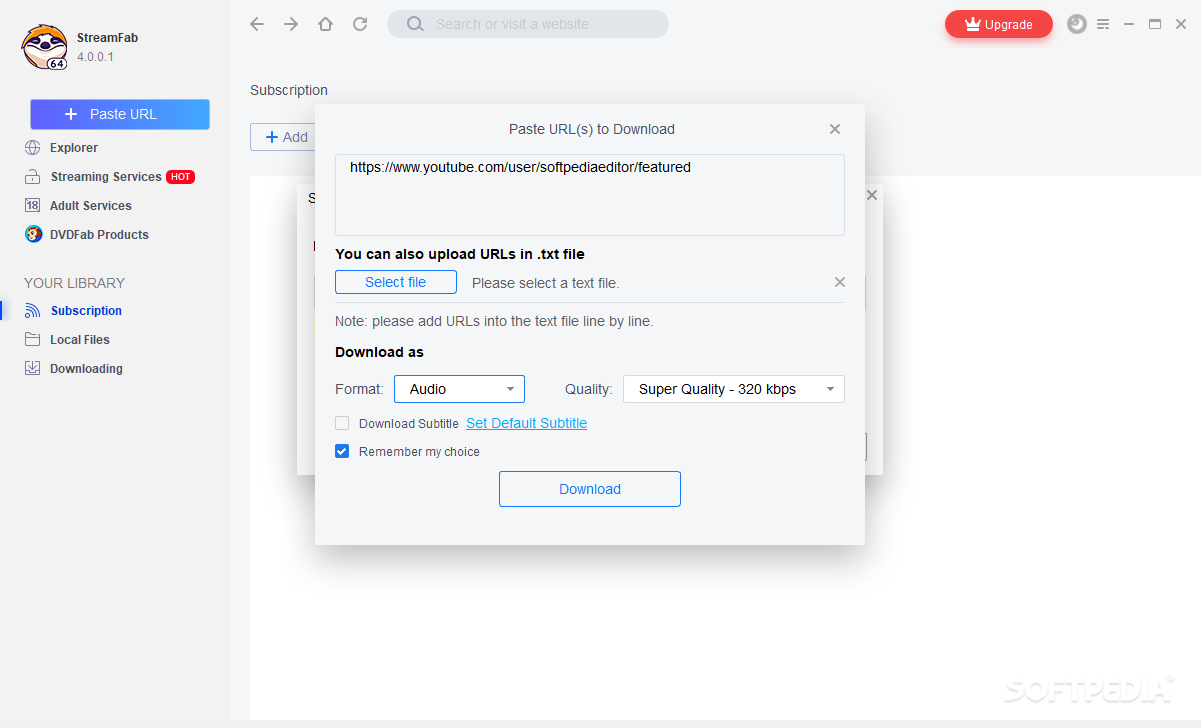Viewport: 1201px width, 728px height.
Task: Click the red Upgrade button
Action: [x=998, y=24]
